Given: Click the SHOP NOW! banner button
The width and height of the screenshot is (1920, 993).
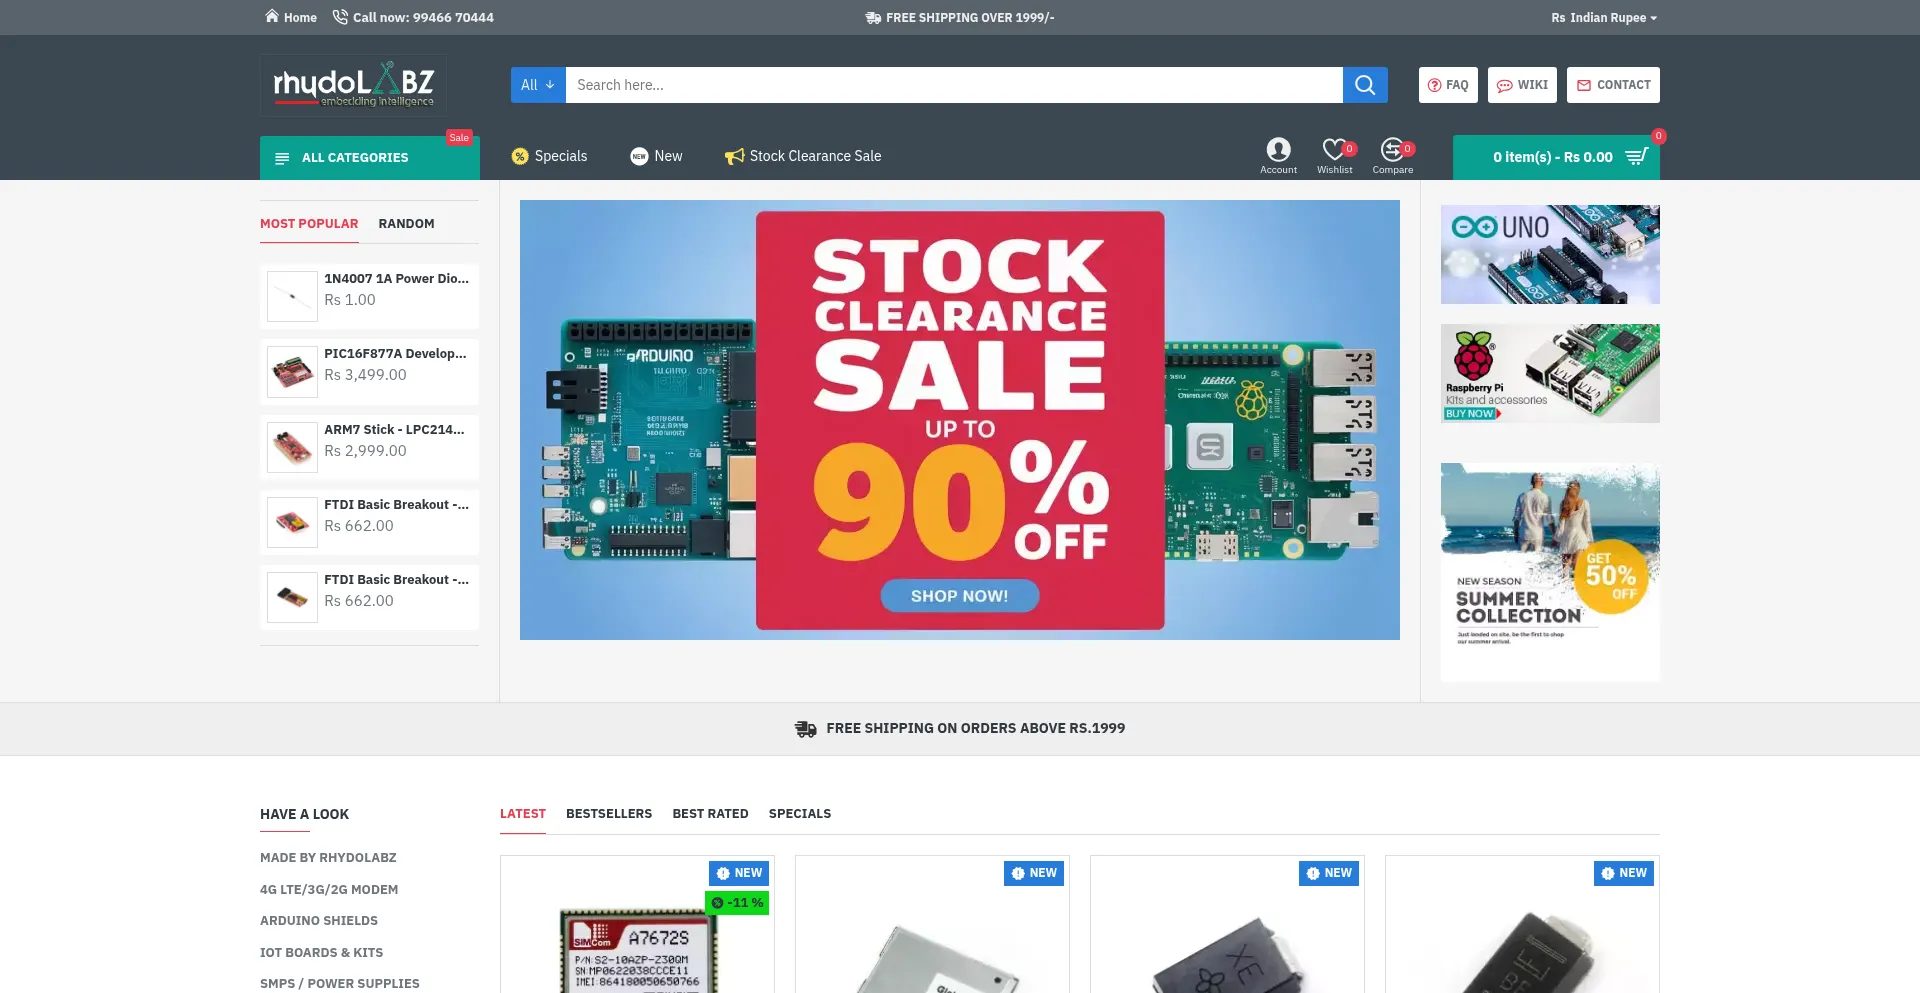Looking at the screenshot, I should pyautogui.click(x=960, y=596).
